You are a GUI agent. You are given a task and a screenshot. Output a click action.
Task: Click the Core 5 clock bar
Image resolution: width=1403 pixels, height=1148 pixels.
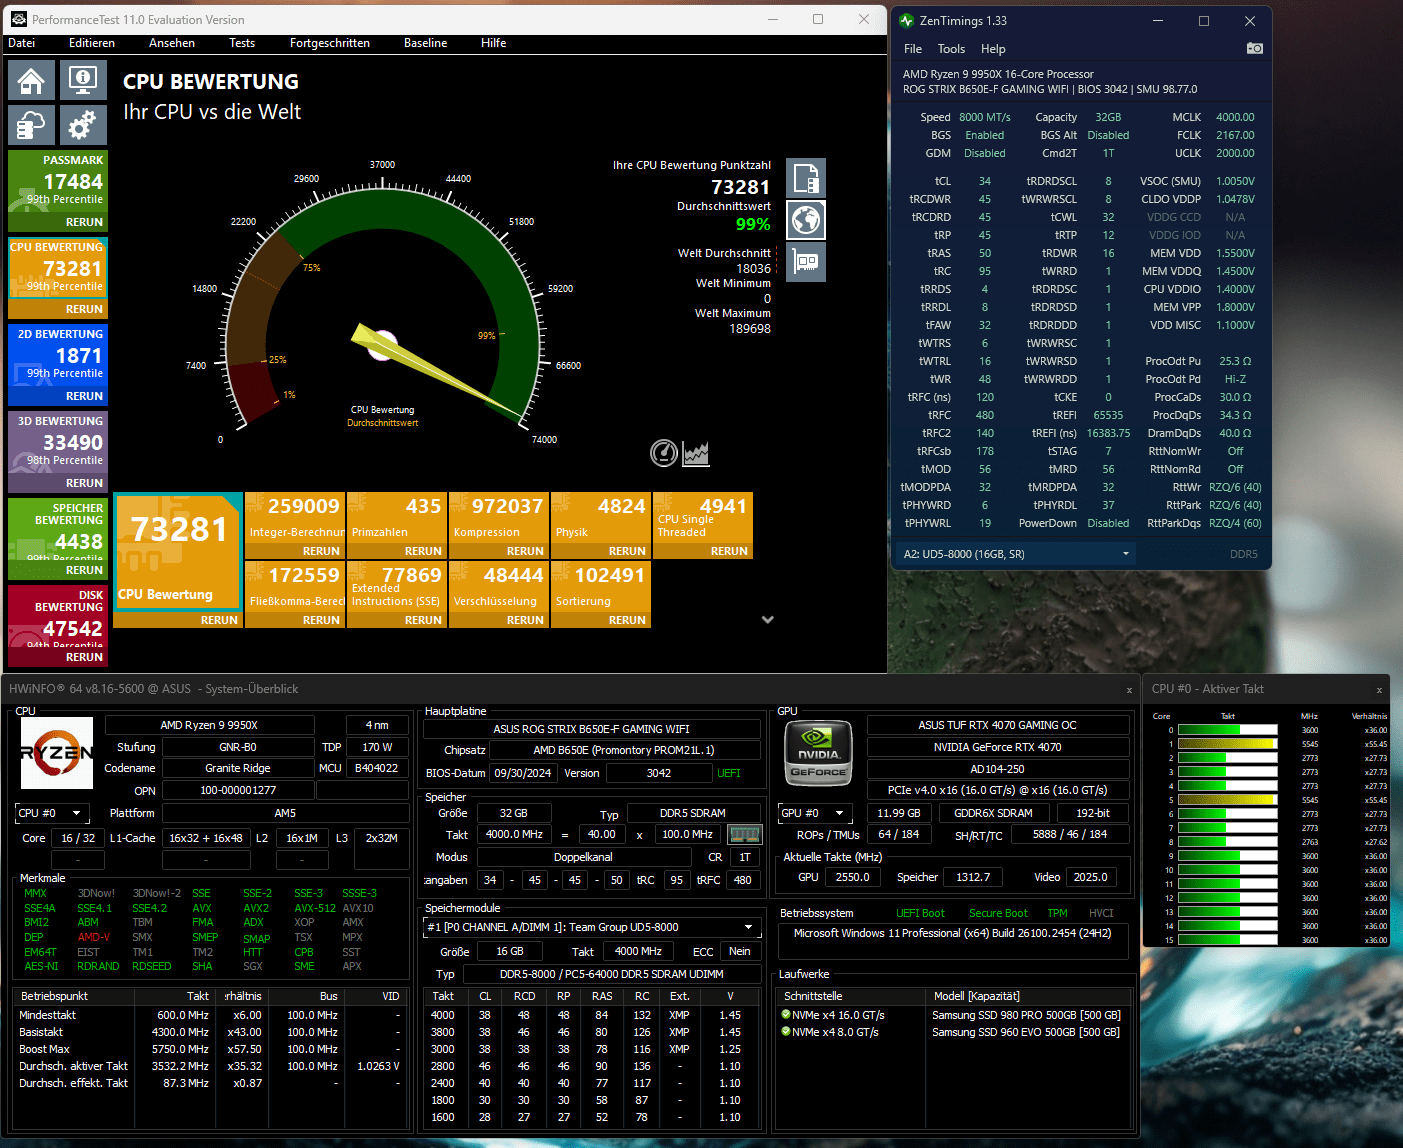pyautogui.click(x=1227, y=800)
